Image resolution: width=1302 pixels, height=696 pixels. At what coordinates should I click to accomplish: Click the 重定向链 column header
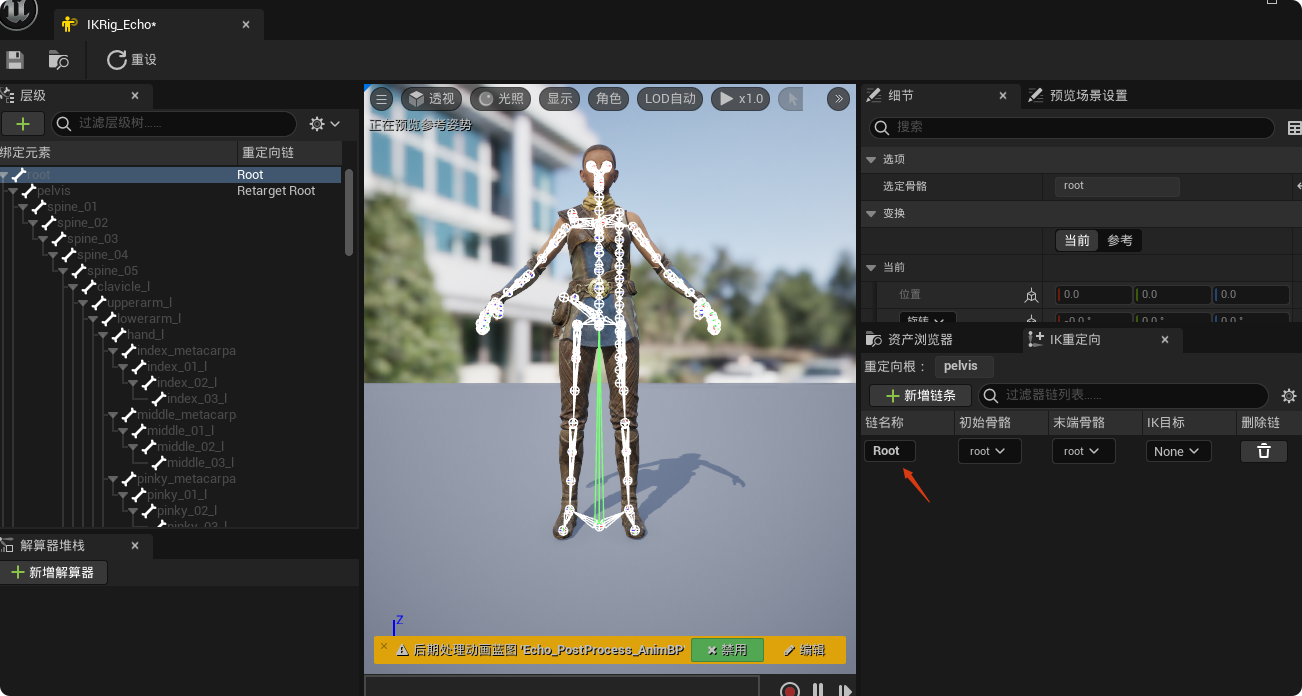click(x=290, y=153)
